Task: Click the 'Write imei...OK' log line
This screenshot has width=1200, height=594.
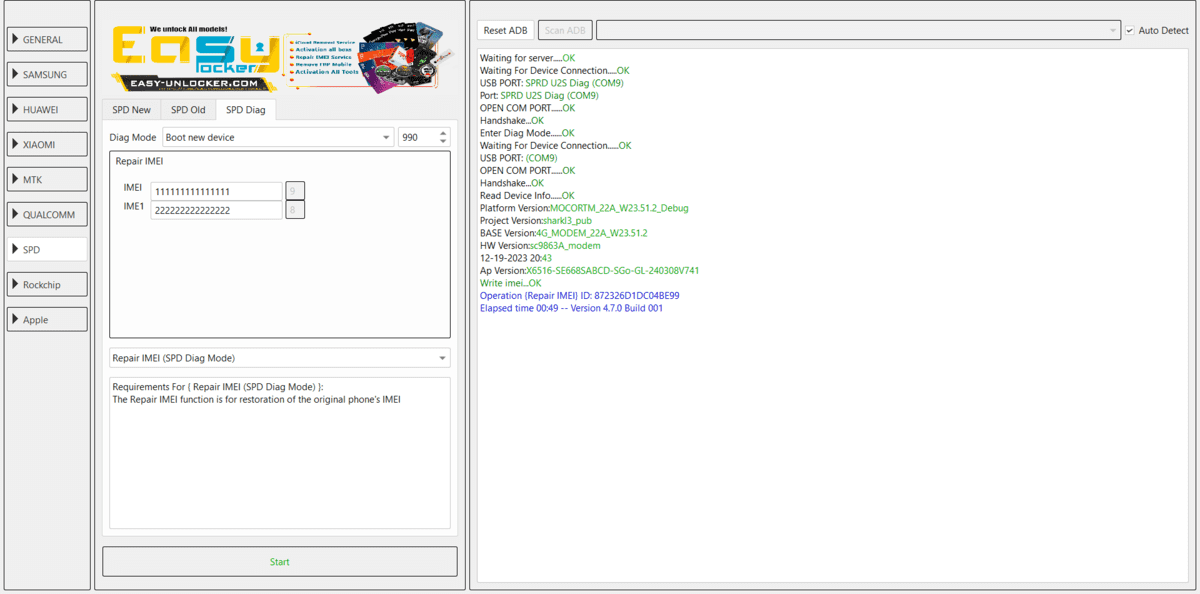Action: point(510,283)
